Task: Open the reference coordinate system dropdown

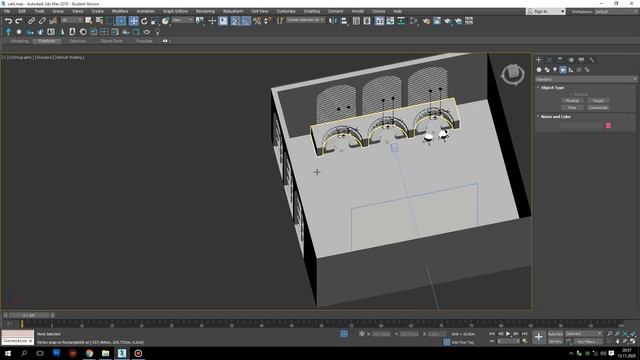Action: (182, 20)
